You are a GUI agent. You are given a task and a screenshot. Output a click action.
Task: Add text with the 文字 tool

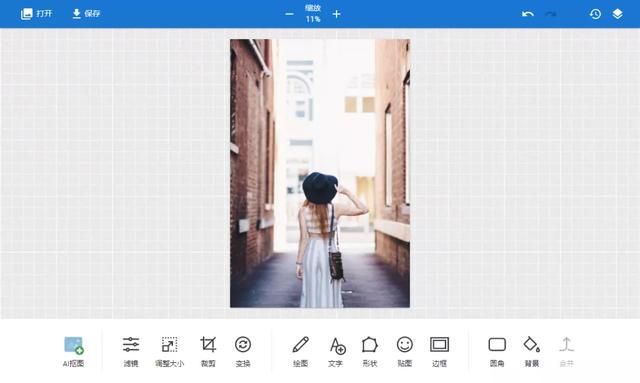tap(336, 351)
